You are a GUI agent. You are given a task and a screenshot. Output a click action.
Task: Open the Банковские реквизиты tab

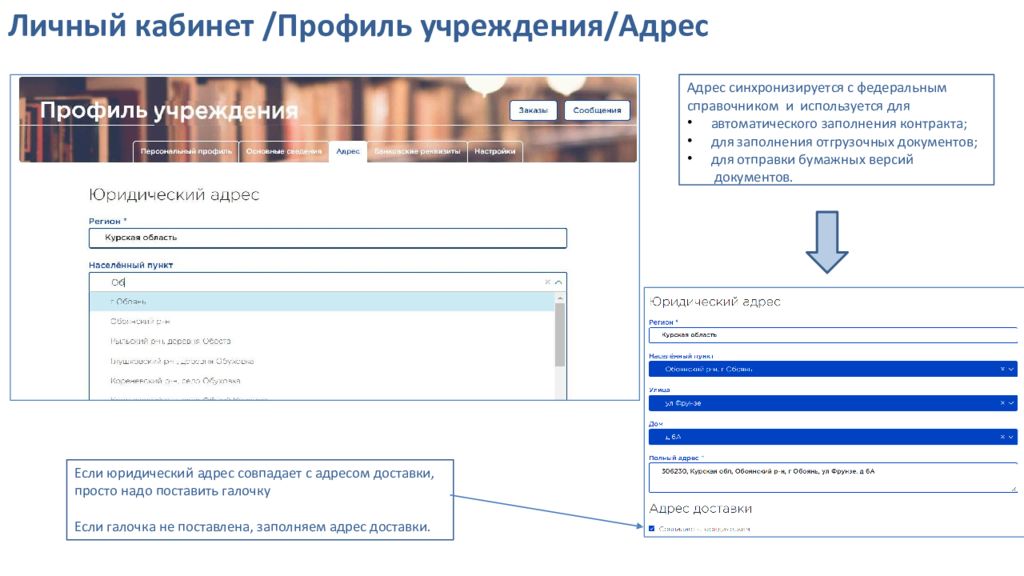(417, 152)
